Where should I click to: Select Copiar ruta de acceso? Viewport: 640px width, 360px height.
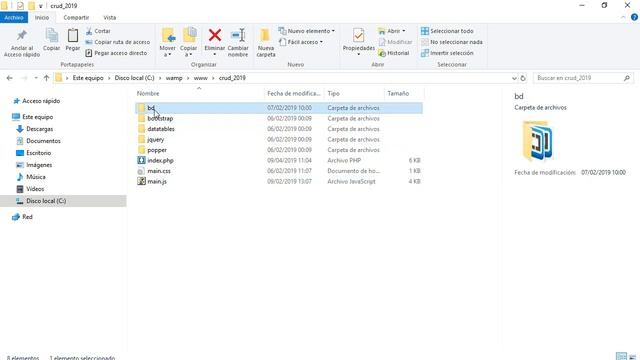[x=118, y=42]
